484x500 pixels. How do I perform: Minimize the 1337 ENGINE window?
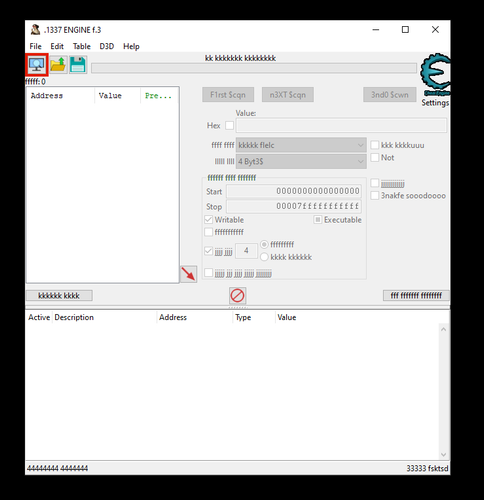point(376,30)
